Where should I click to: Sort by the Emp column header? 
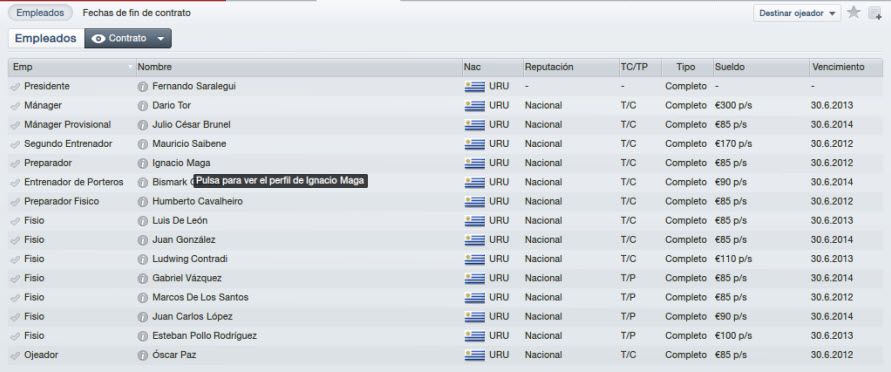(x=72, y=67)
